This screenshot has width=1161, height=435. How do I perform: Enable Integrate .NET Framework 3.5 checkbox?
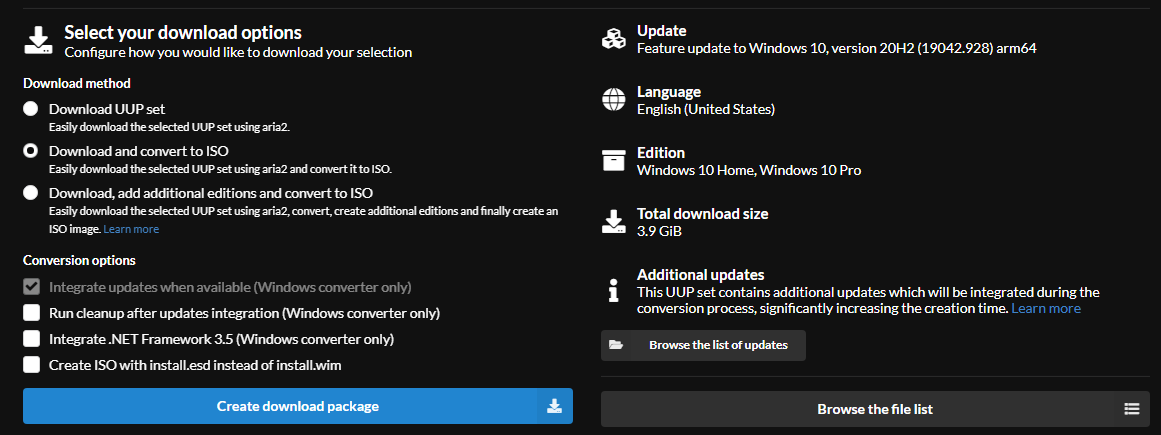[31, 339]
